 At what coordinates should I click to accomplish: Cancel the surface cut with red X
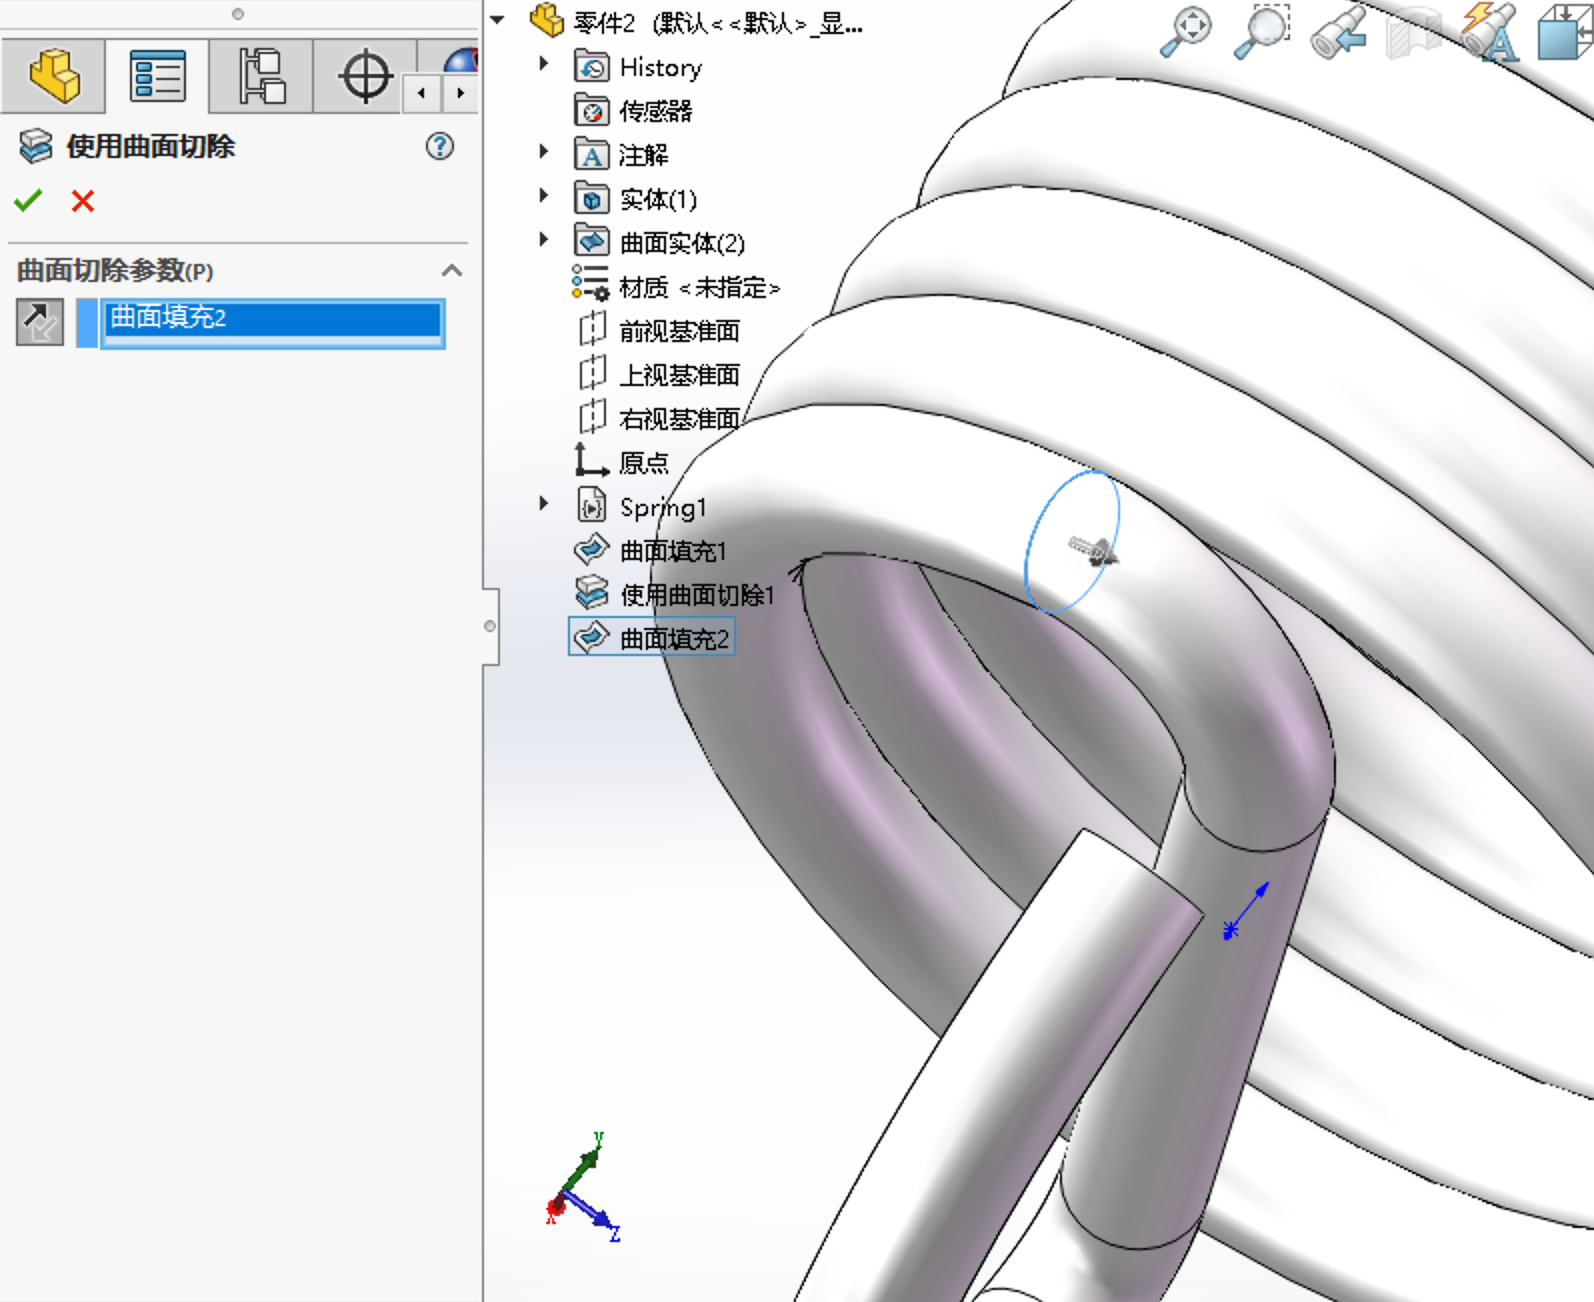coord(83,201)
